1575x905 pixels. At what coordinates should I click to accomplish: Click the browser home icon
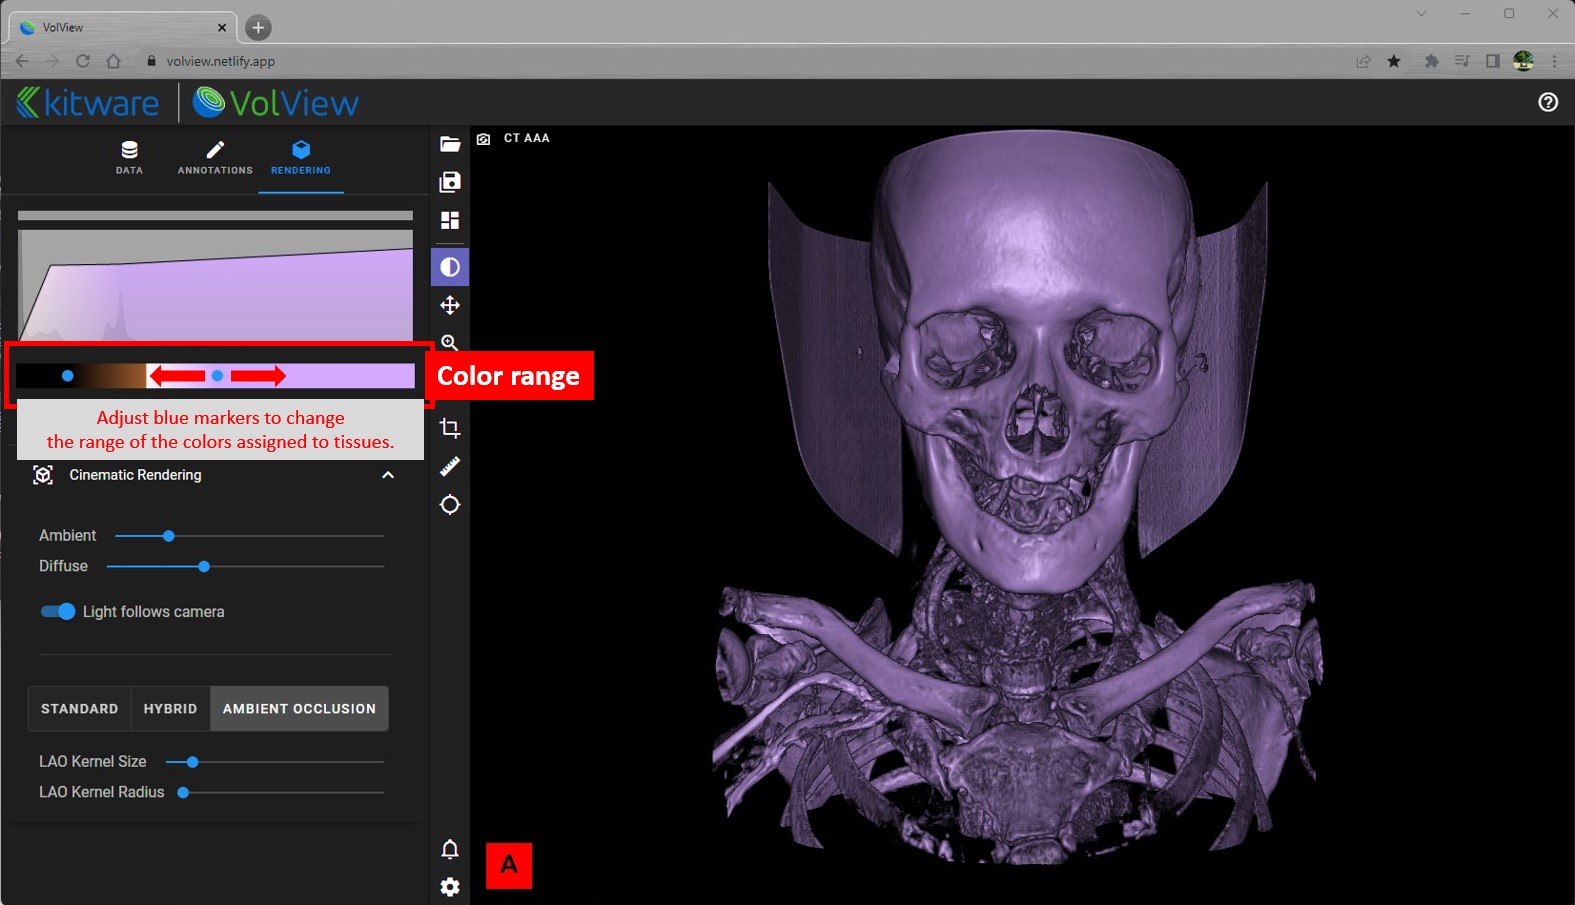tap(114, 61)
